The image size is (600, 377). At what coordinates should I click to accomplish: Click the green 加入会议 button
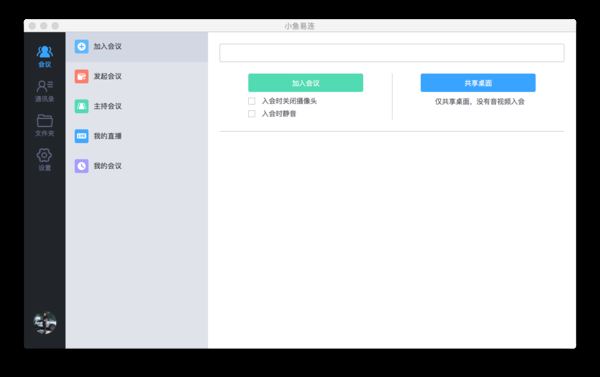(305, 83)
